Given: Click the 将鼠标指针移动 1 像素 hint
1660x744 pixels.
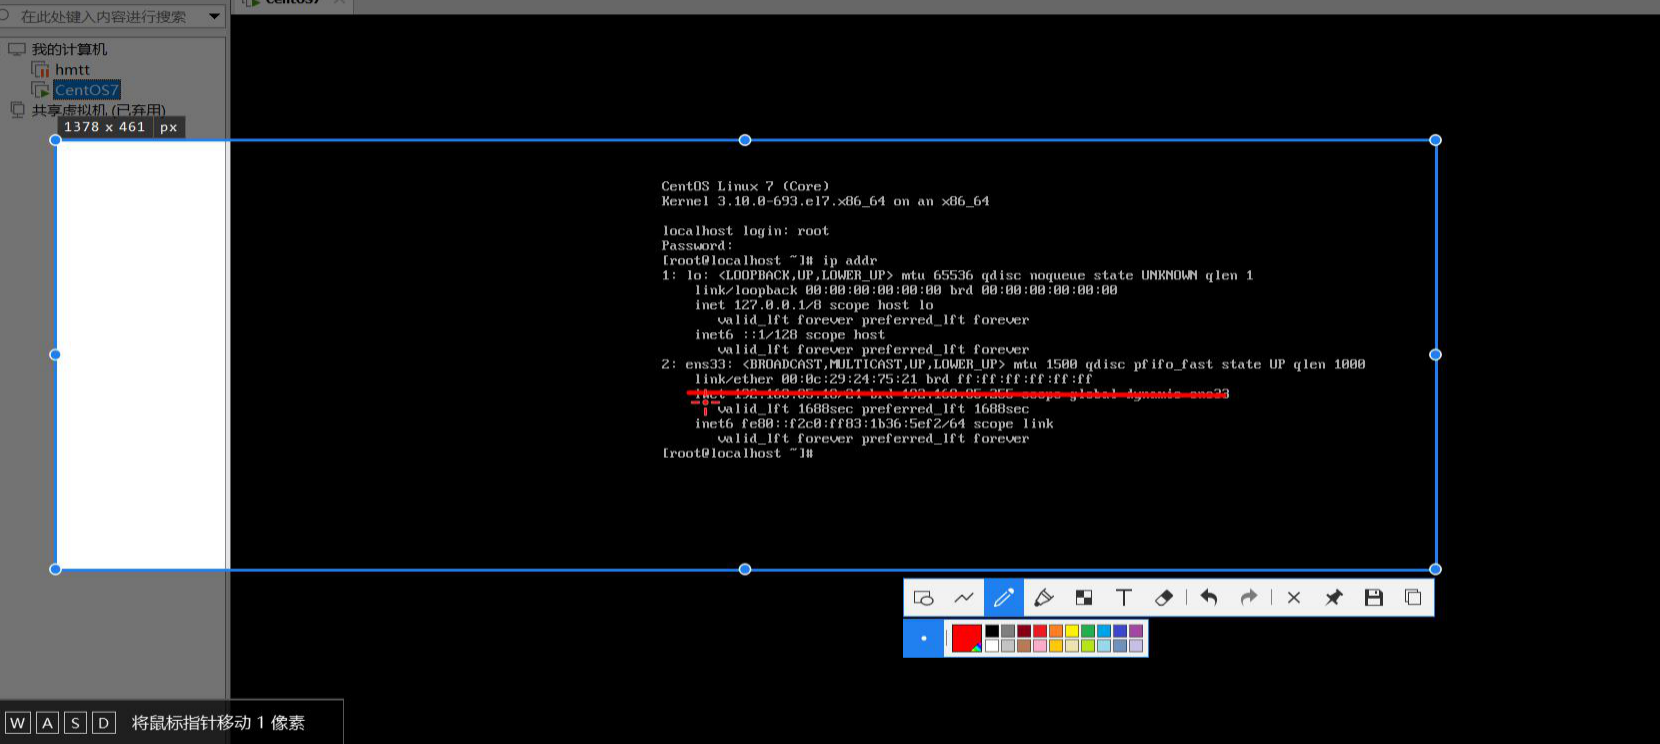Looking at the screenshot, I should pos(218,722).
